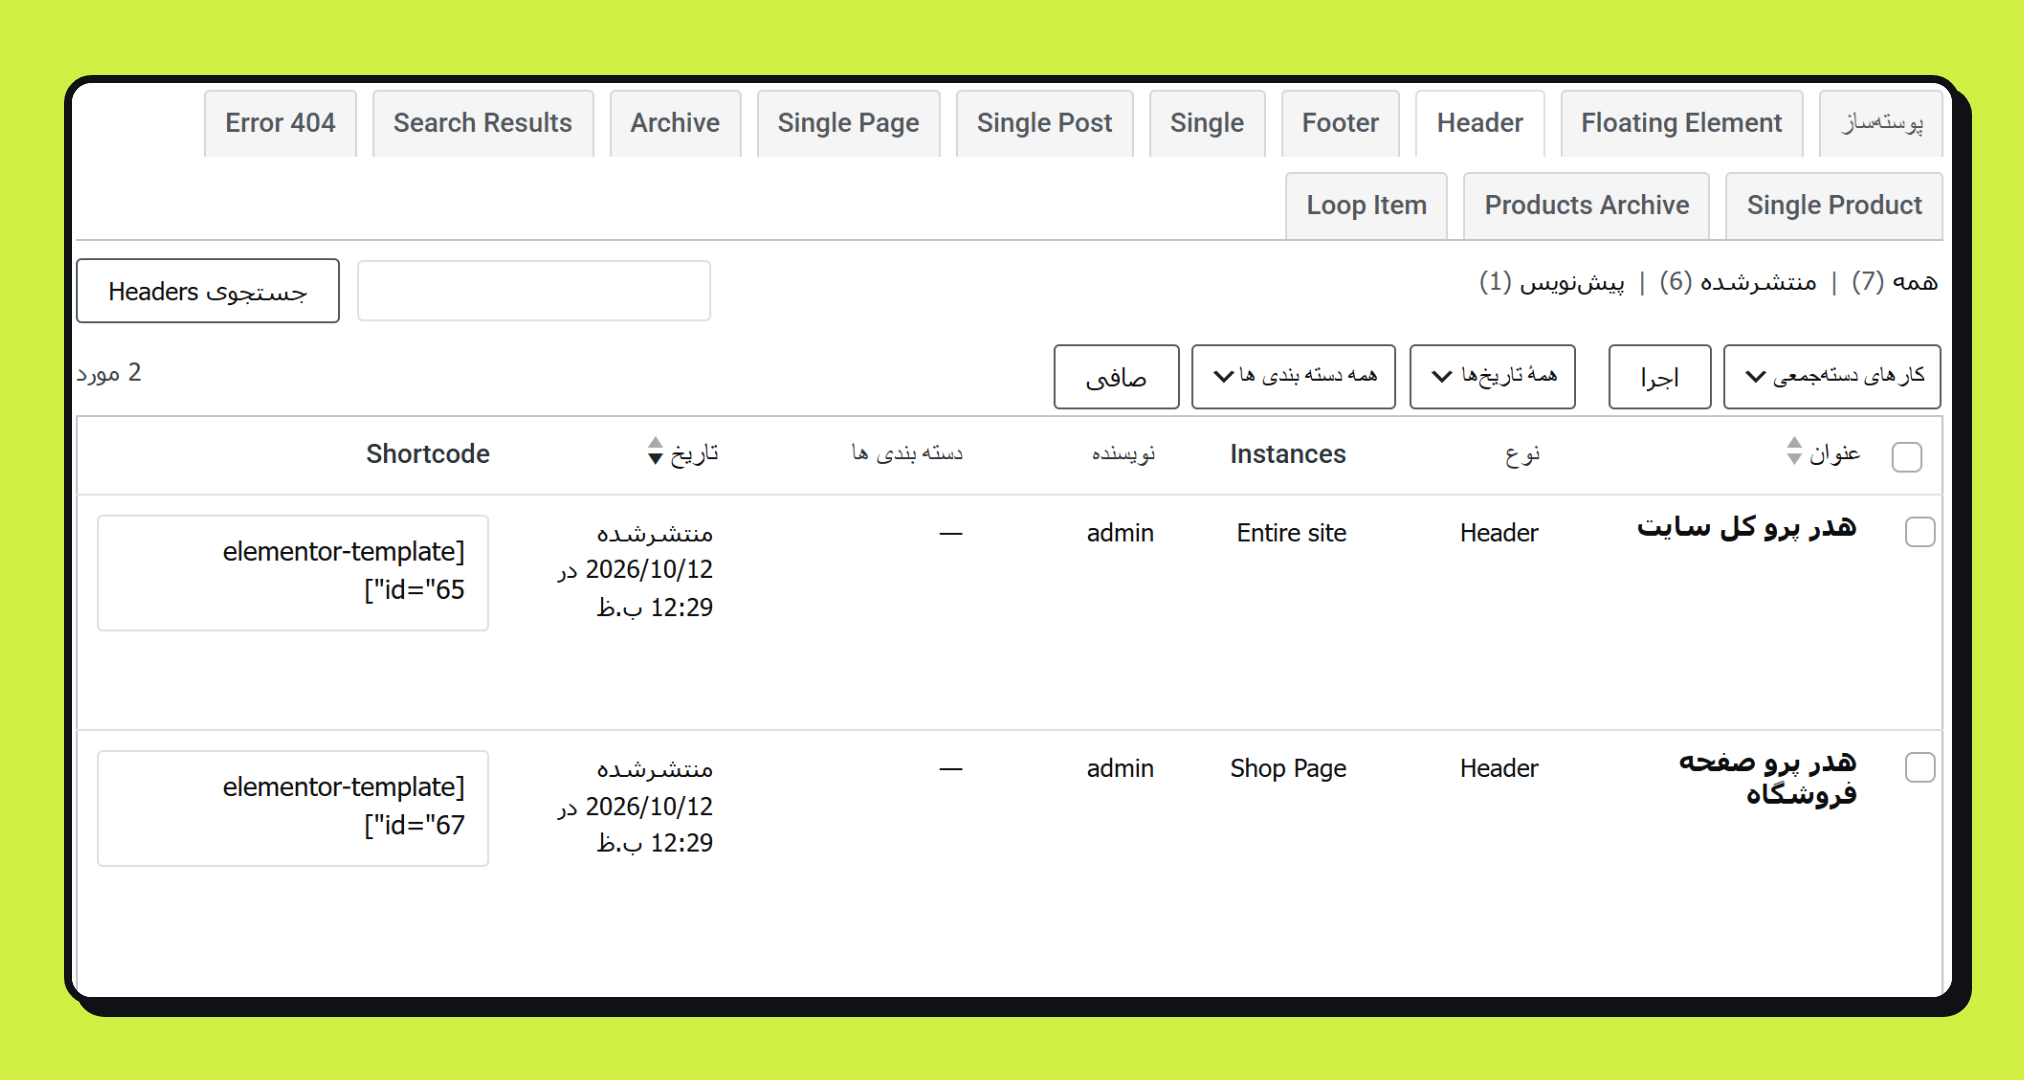Select the Header tab
Viewport: 2024px width, 1080px height.
(x=1480, y=123)
